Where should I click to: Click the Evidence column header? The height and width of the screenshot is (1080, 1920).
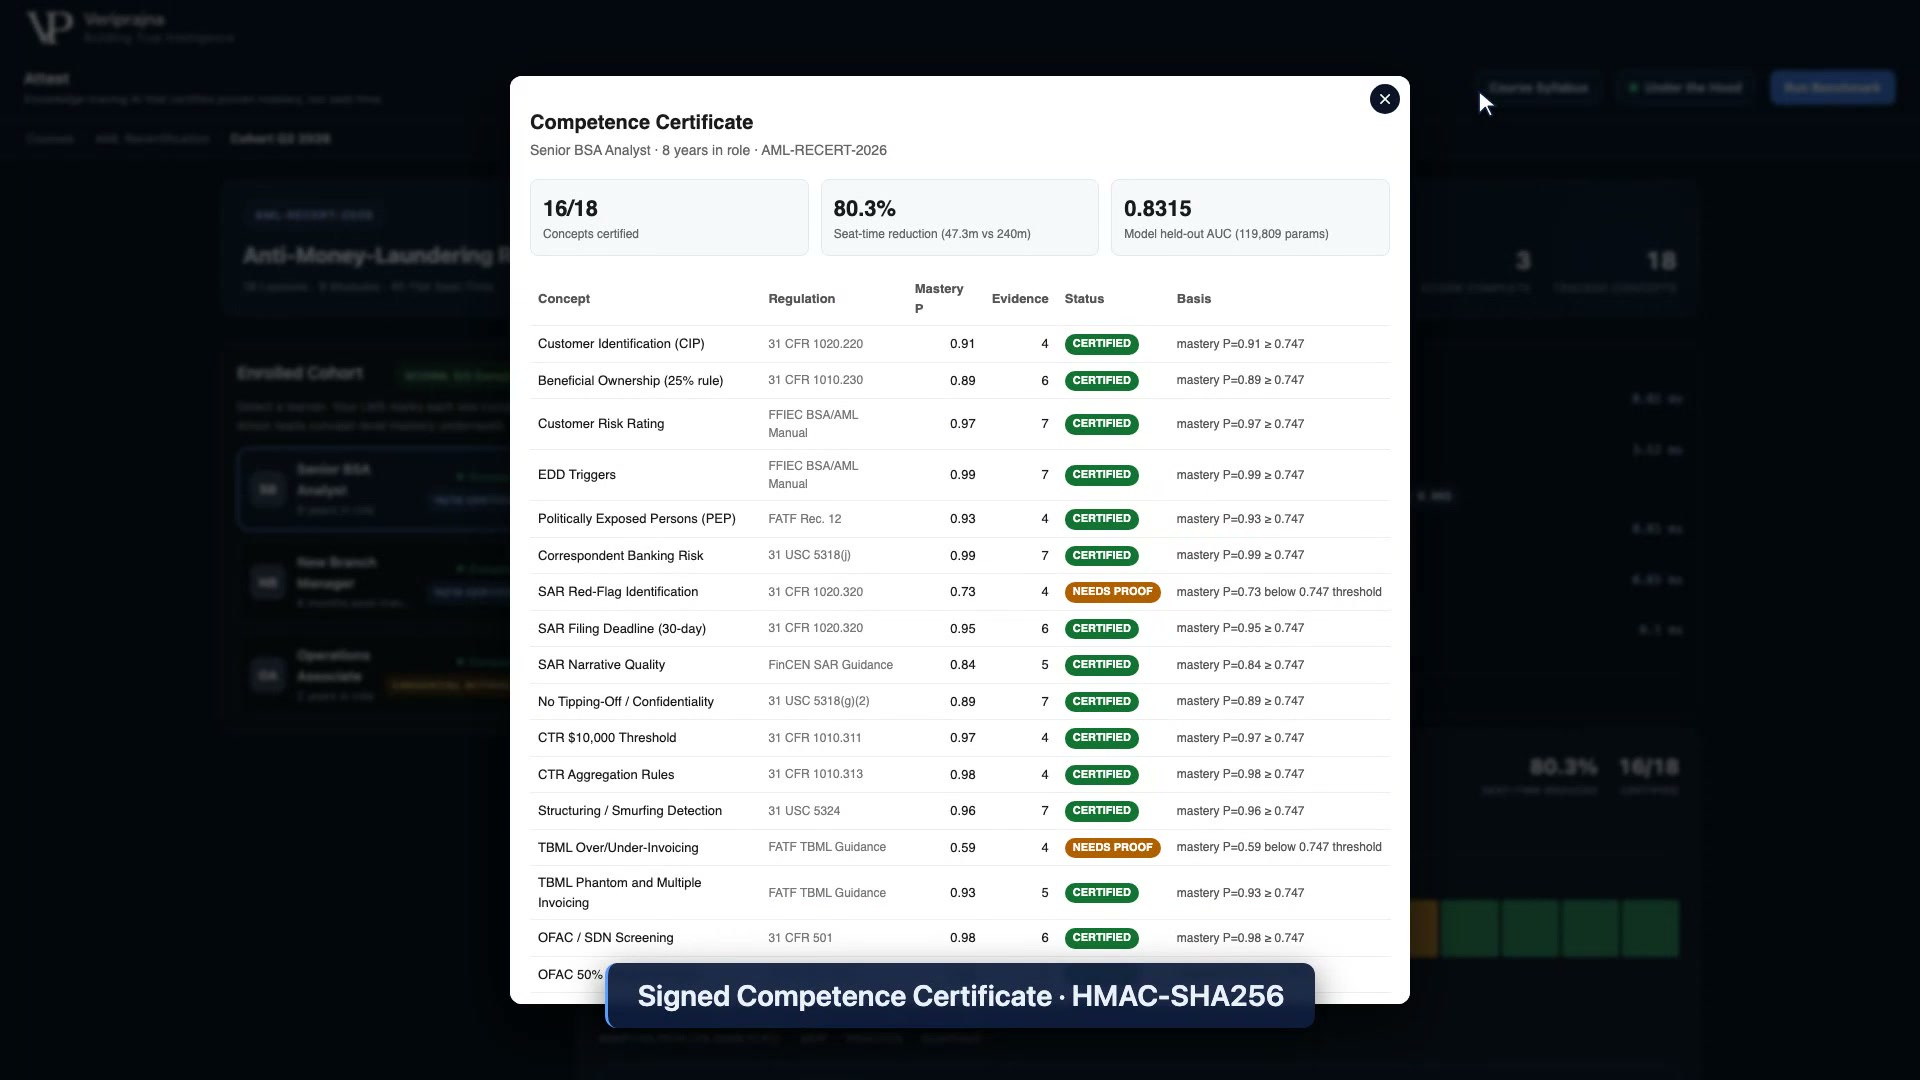pos(1020,299)
